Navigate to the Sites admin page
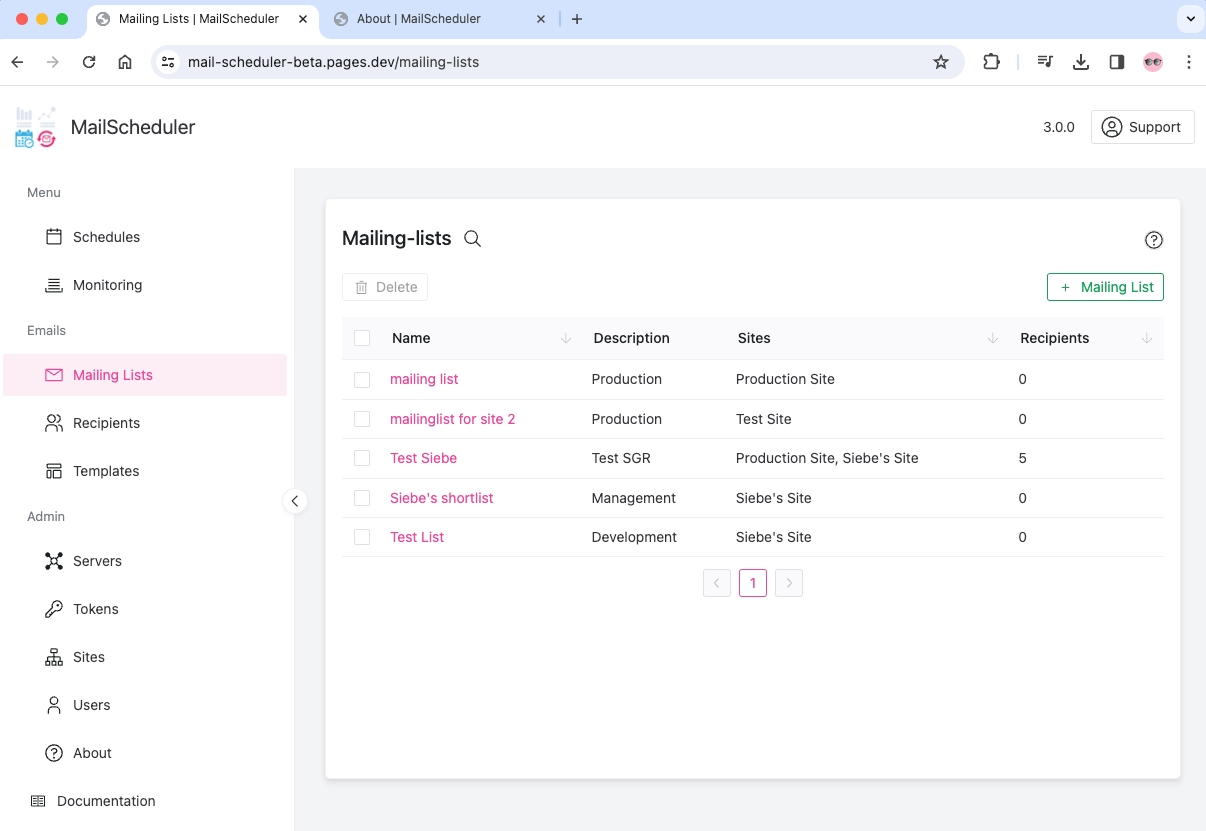Screen dimensions: 1206x831 click(x=88, y=657)
